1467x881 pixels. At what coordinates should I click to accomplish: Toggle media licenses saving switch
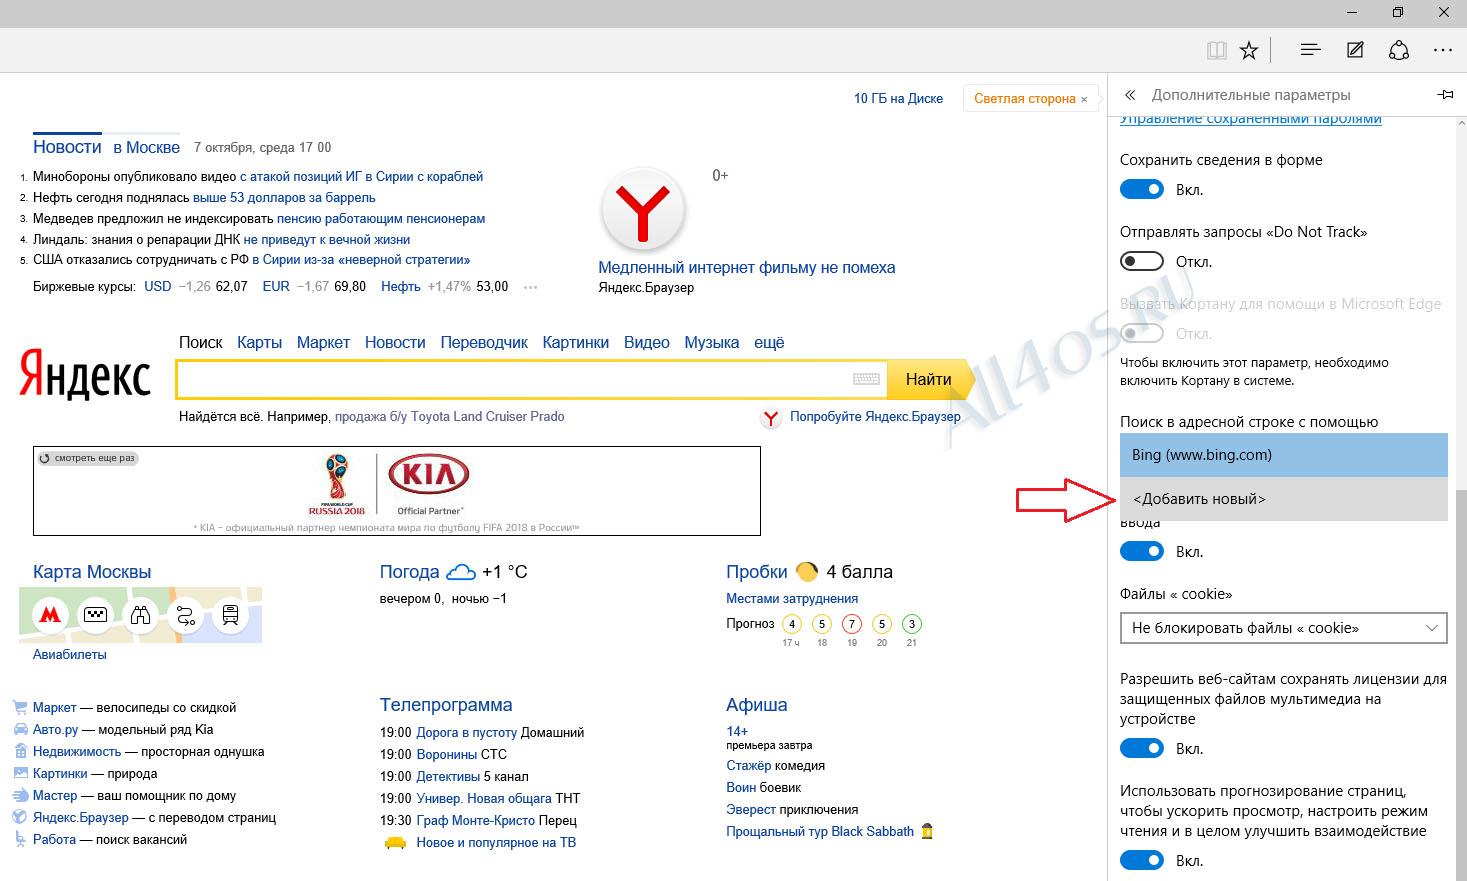click(1142, 748)
